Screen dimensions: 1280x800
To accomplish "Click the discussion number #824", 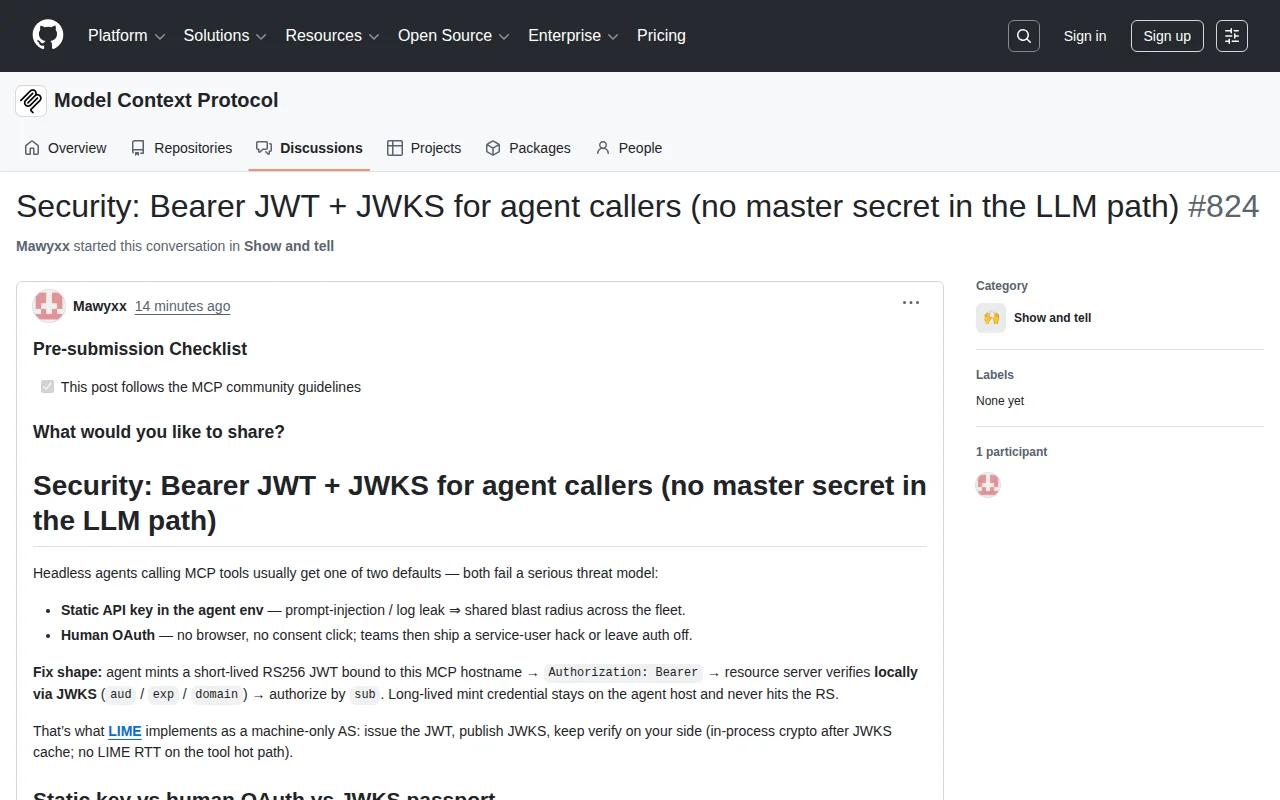I will pyautogui.click(x=1223, y=206).
